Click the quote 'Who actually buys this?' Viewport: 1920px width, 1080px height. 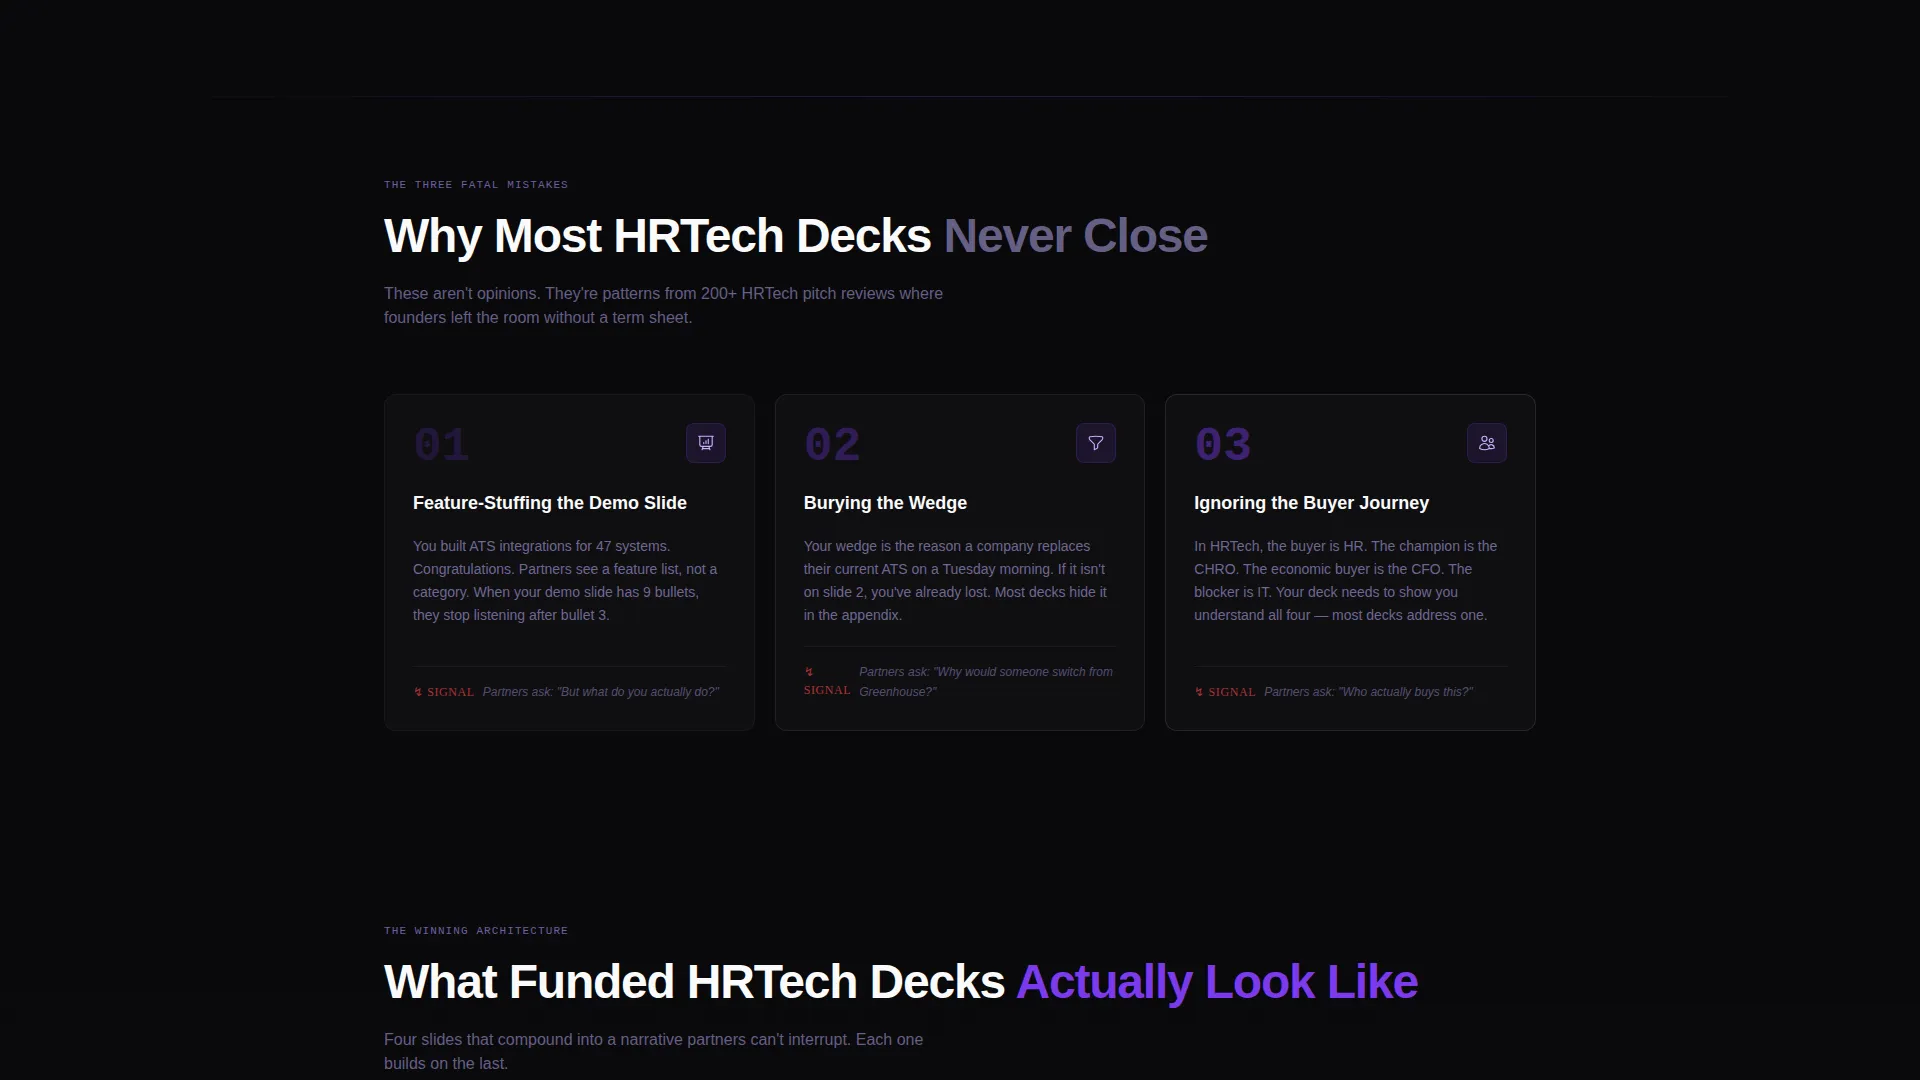pyautogui.click(x=1368, y=692)
